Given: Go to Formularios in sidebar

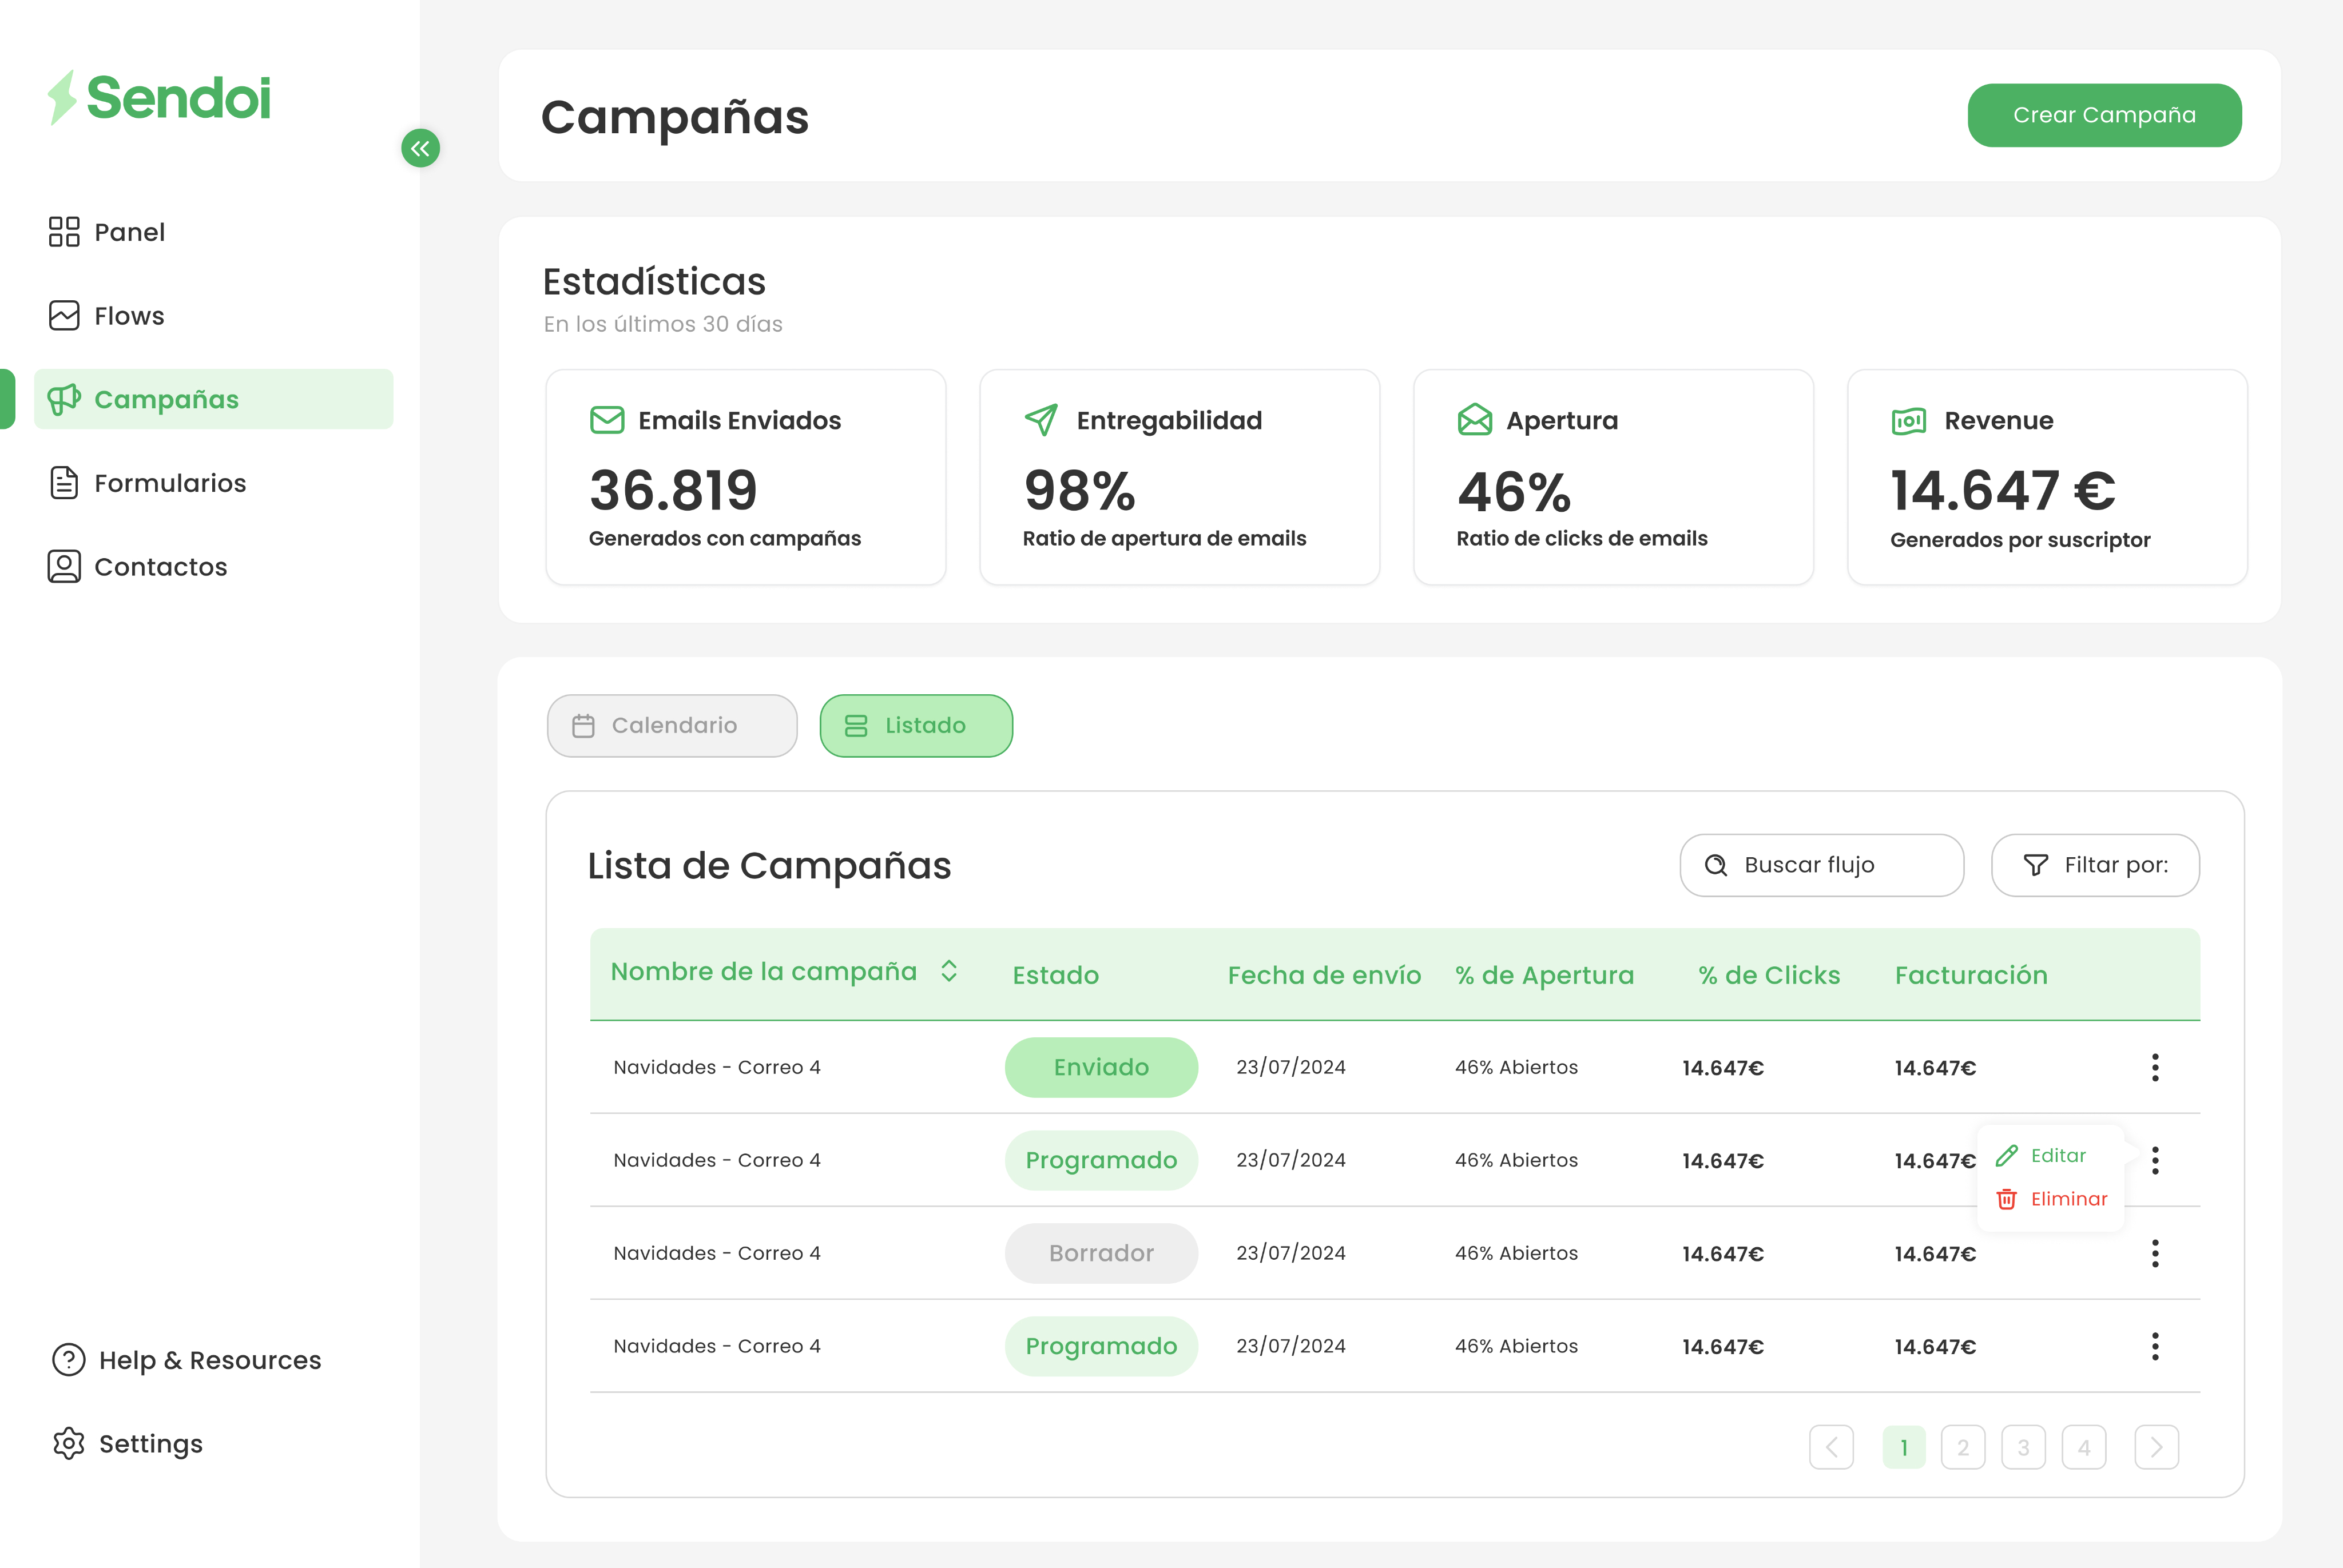Looking at the screenshot, I should tap(169, 483).
